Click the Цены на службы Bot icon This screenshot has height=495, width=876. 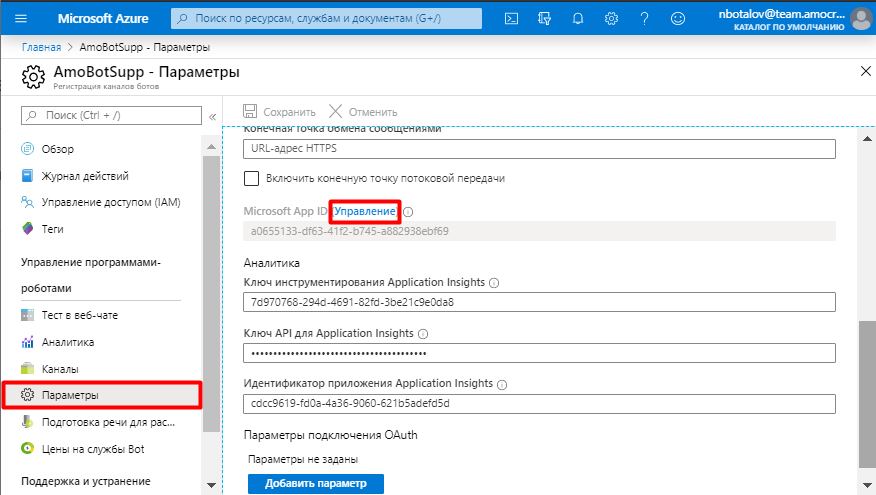click(27, 449)
